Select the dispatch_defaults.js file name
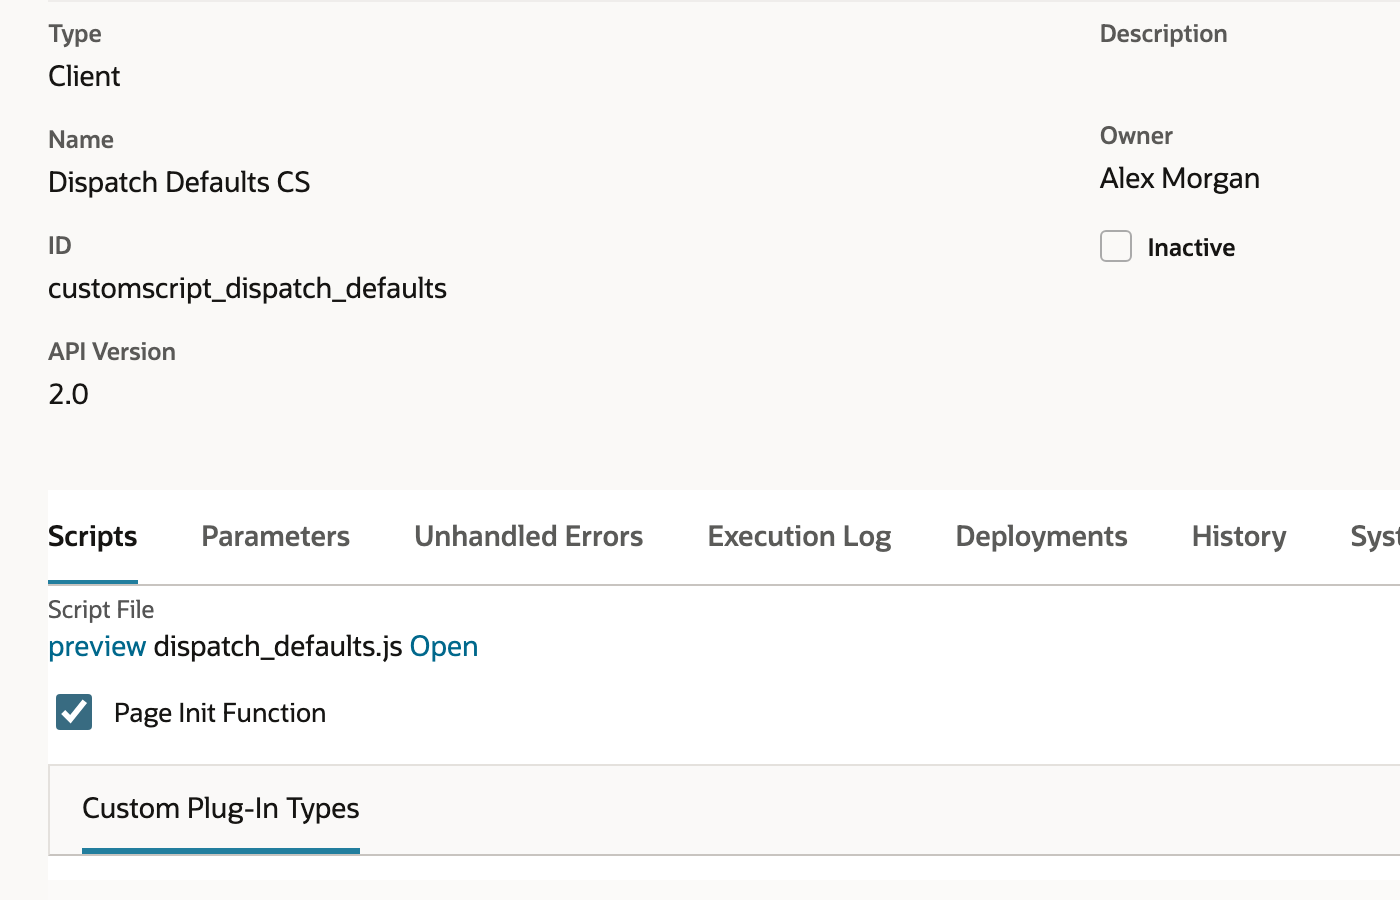1400x900 pixels. [278, 647]
